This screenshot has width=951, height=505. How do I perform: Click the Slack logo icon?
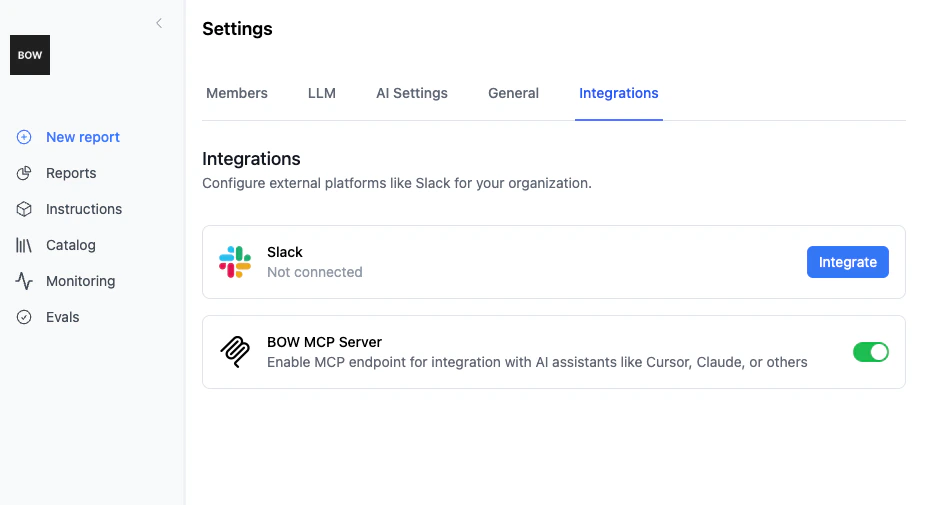pyautogui.click(x=235, y=262)
